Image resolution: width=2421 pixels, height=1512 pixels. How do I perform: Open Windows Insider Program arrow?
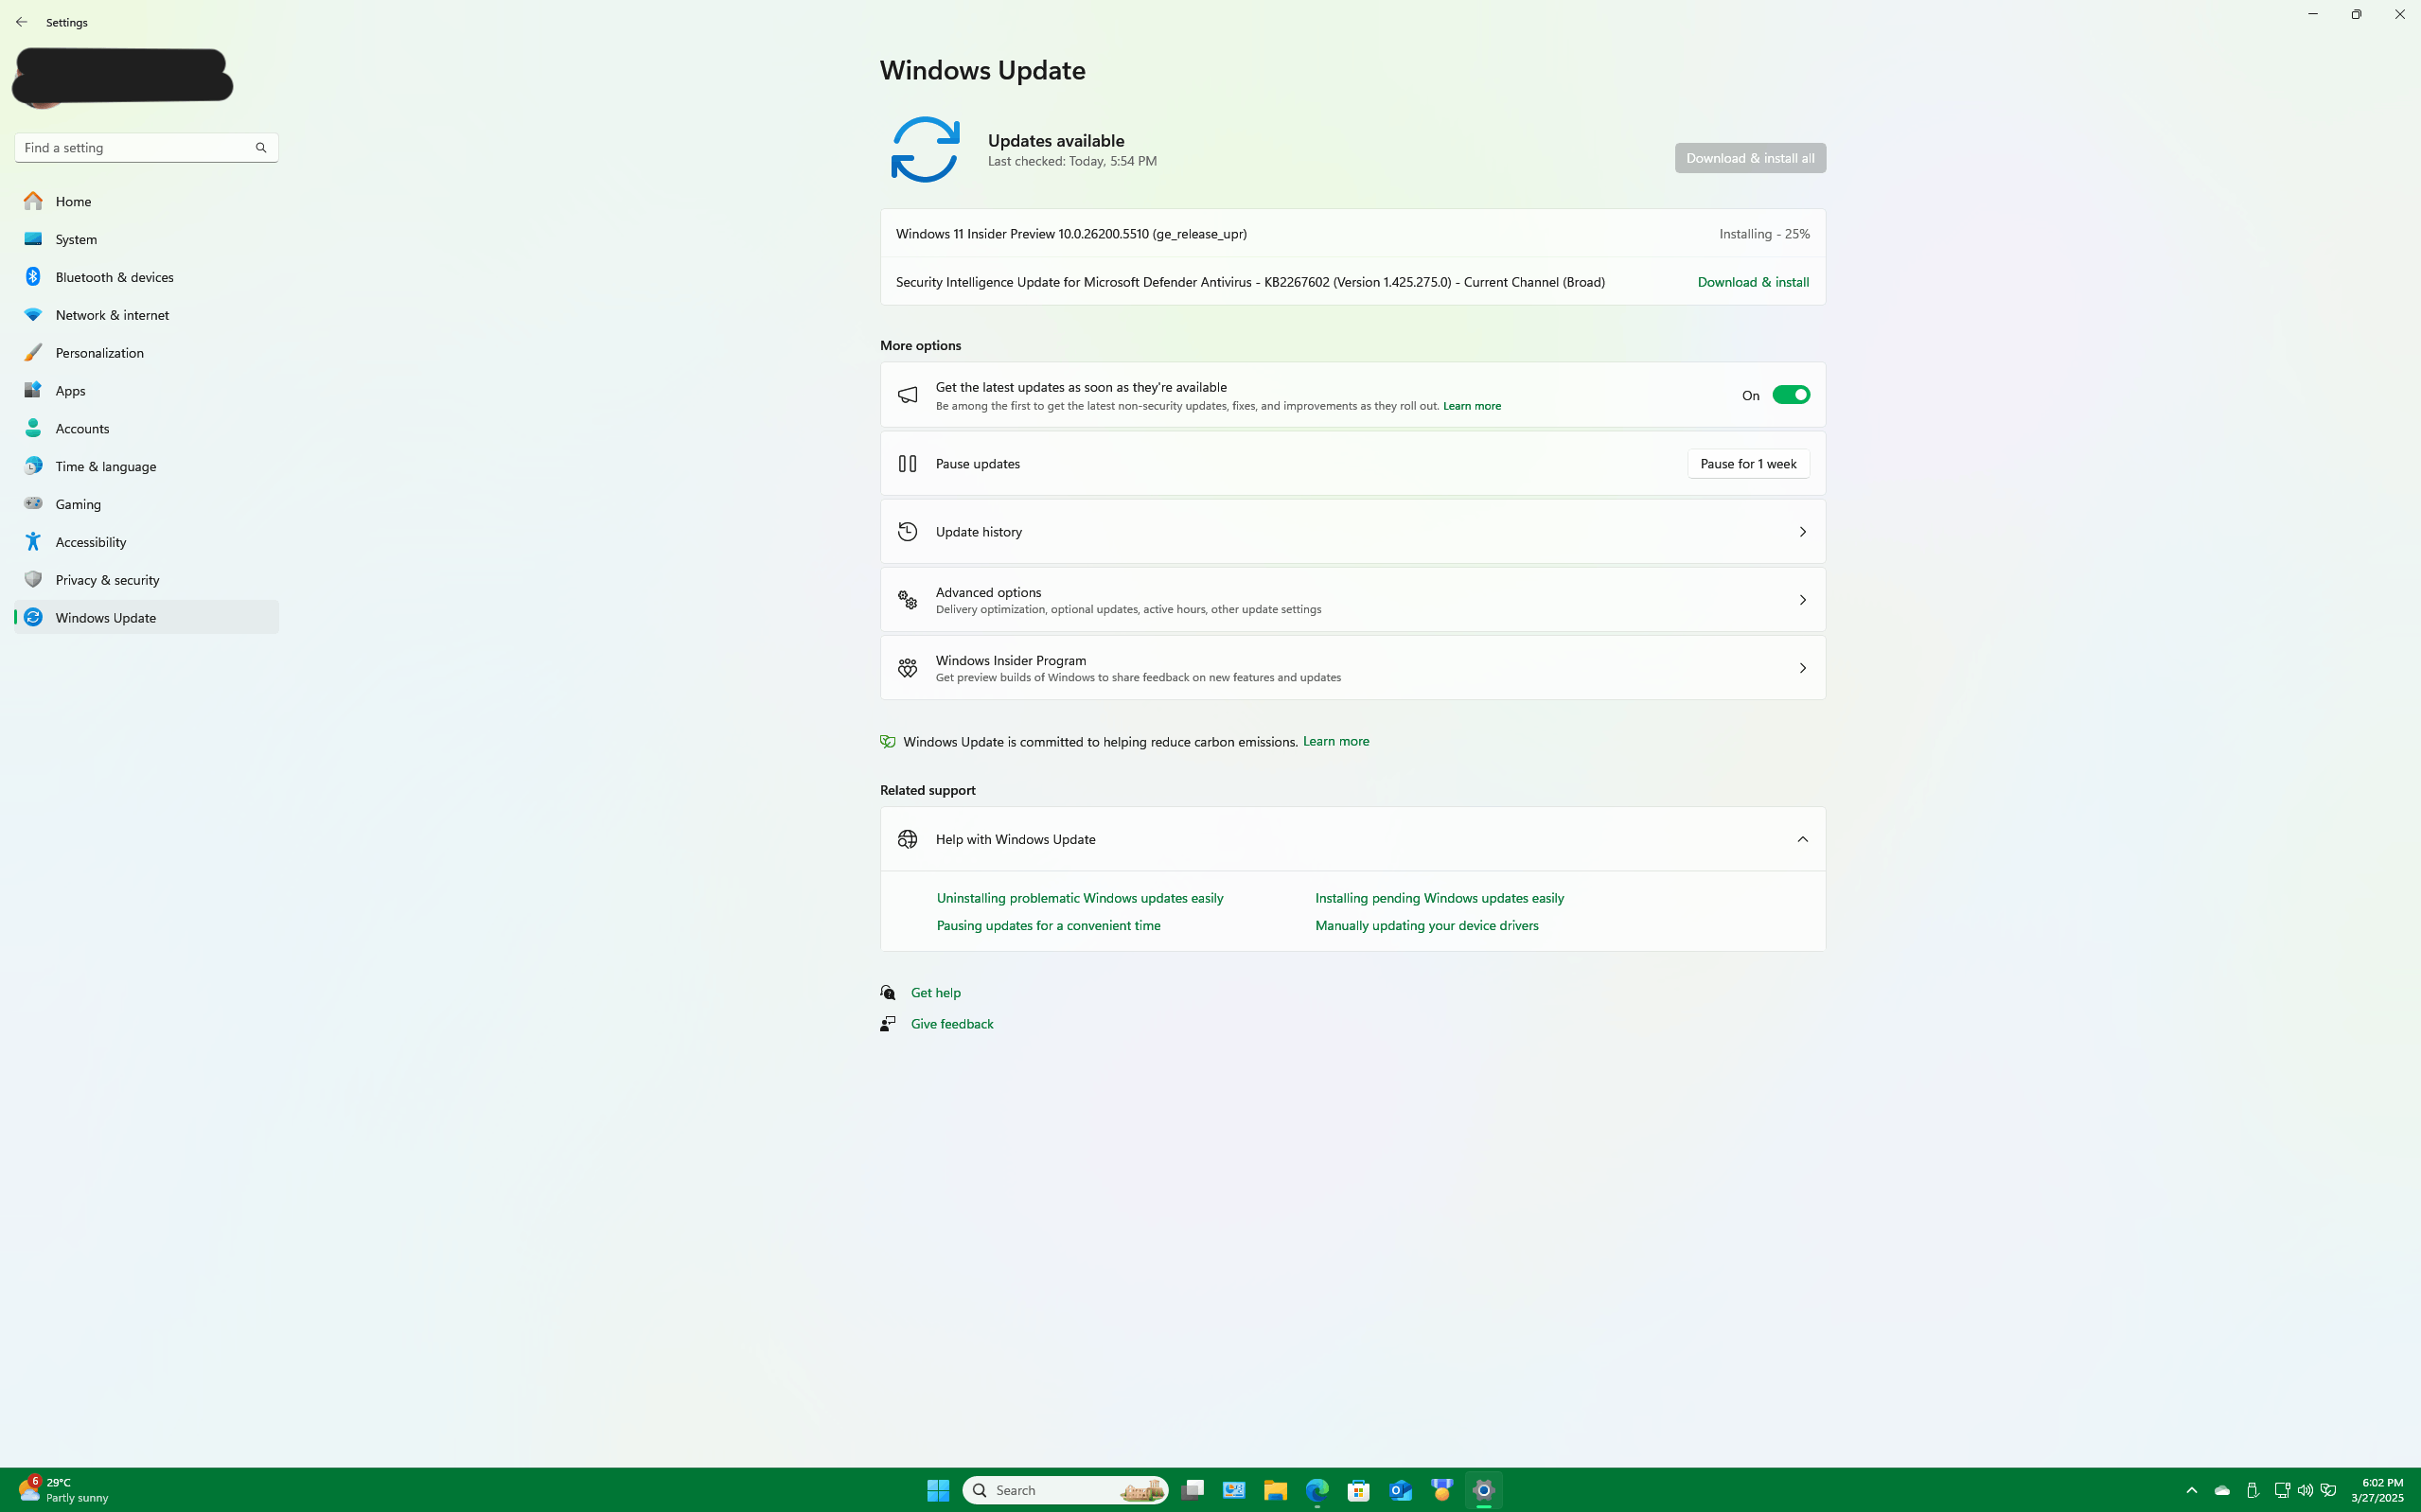[x=1802, y=668]
